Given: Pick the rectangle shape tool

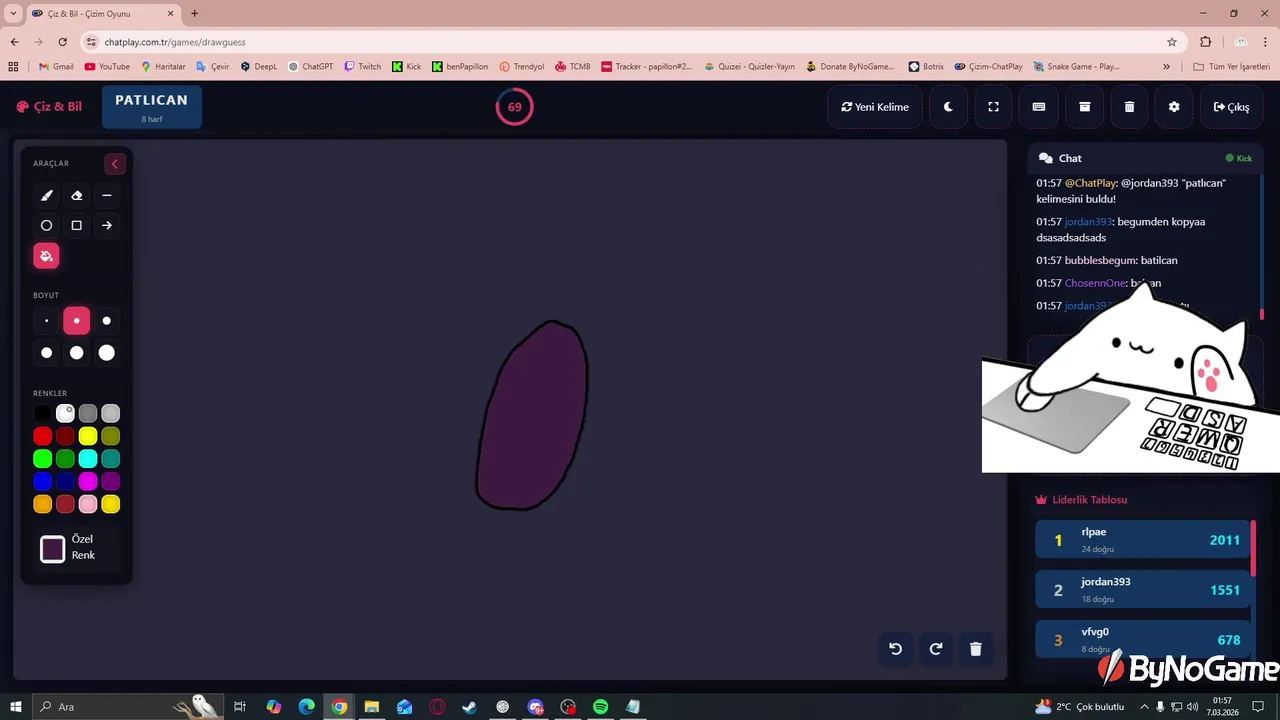Looking at the screenshot, I should coord(76,226).
